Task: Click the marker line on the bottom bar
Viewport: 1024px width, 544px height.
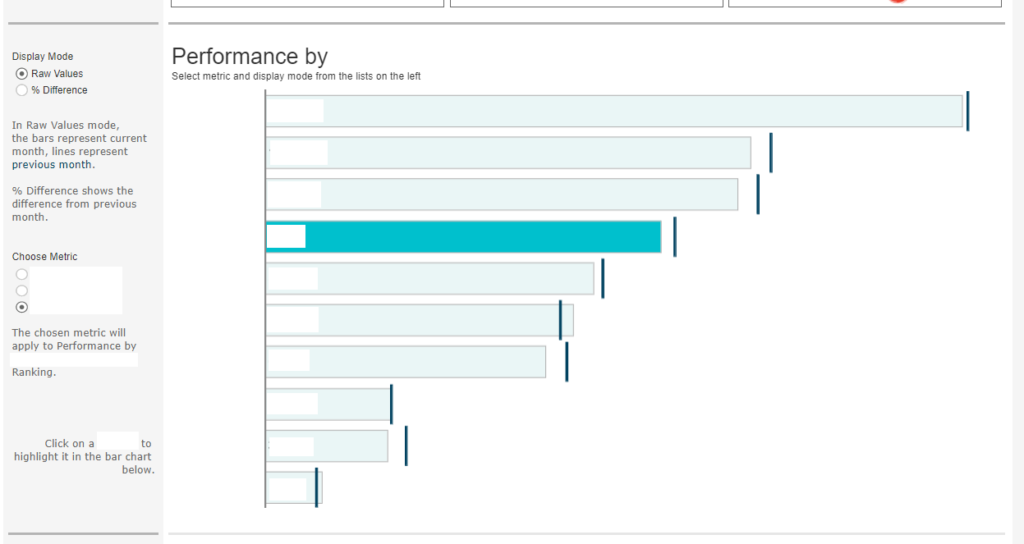Action: 316,487
